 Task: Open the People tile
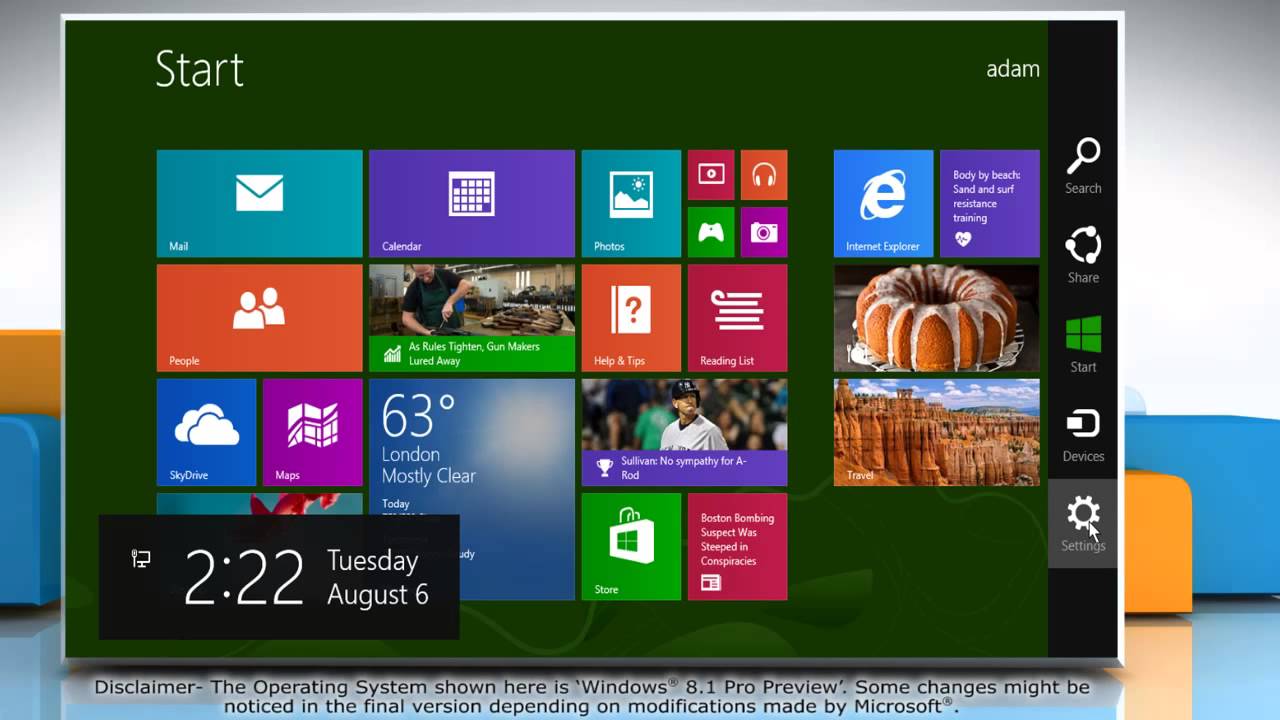(x=259, y=318)
